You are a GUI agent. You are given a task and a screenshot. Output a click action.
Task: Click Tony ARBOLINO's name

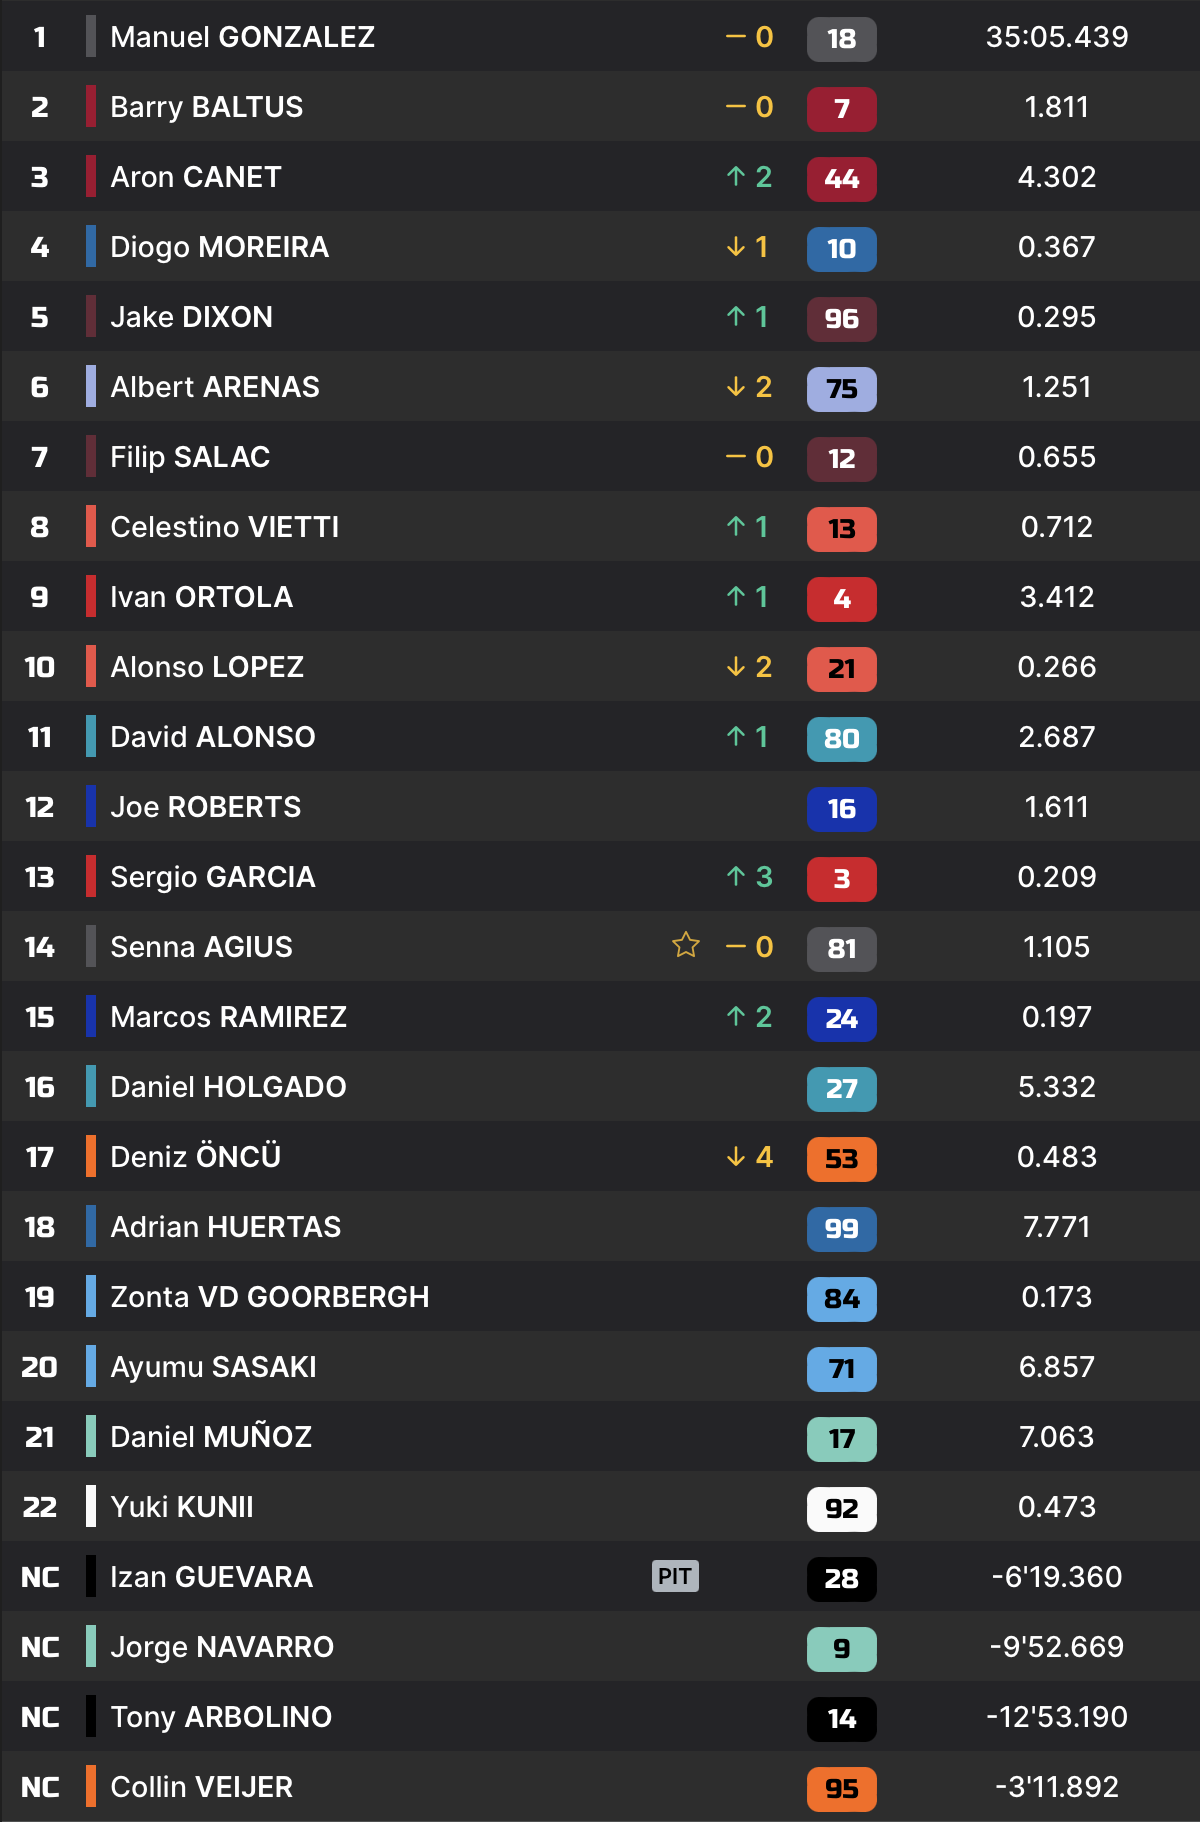(x=221, y=1717)
